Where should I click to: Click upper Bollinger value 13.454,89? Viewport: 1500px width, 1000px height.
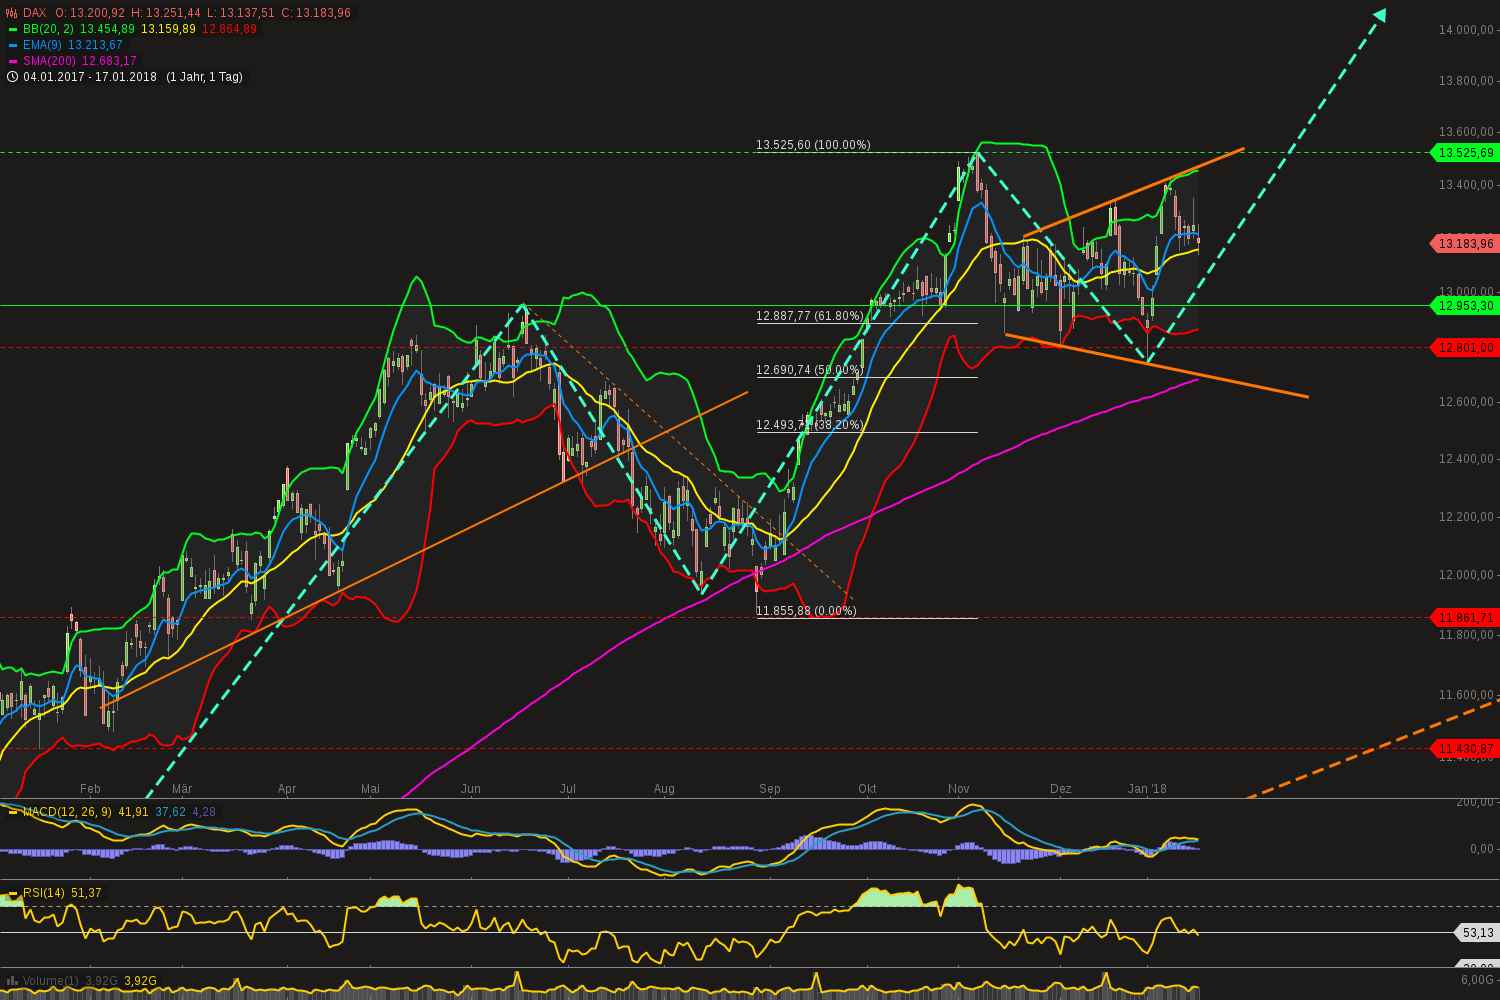107,29
